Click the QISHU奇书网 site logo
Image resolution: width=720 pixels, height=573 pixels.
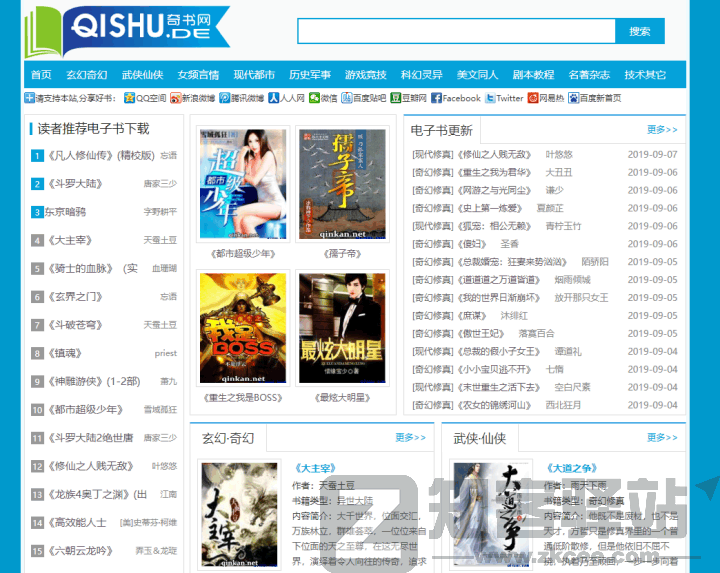coord(125,31)
